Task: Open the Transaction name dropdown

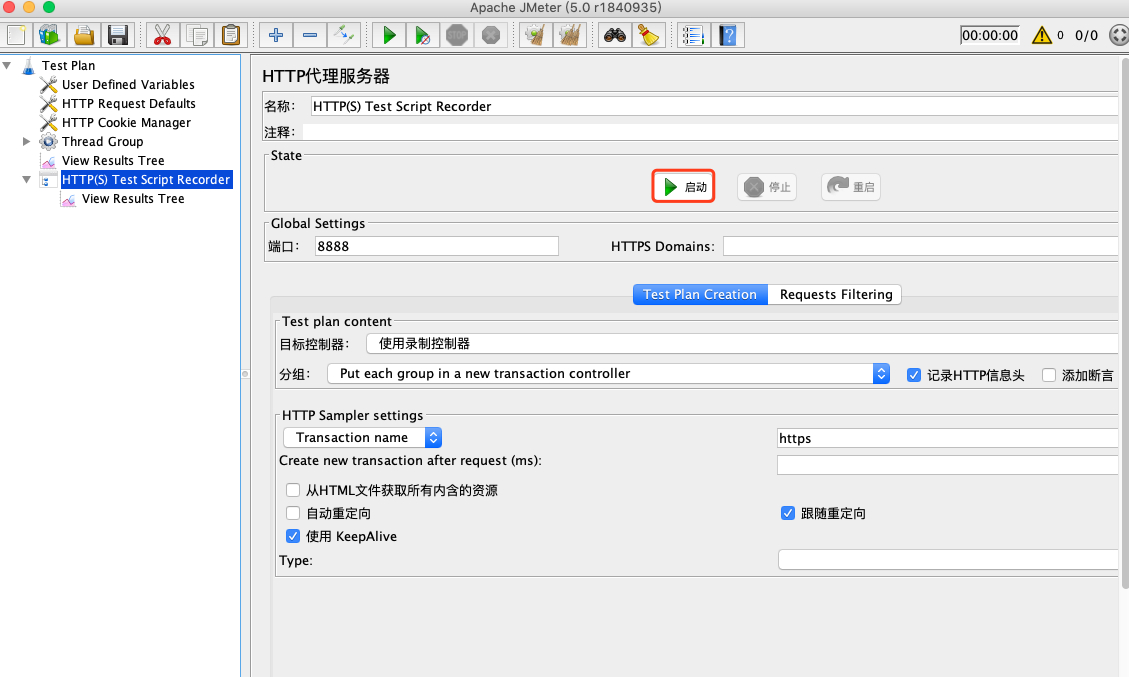Action: click(362, 437)
